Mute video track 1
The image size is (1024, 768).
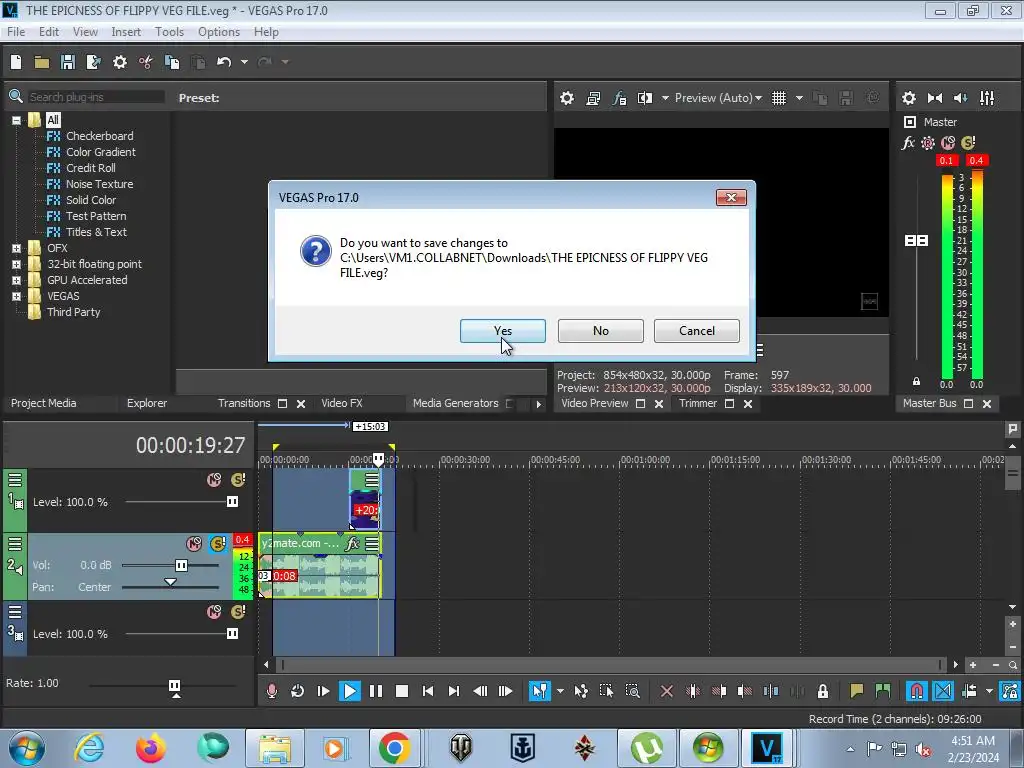pyautogui.click(x=214, y=480)
